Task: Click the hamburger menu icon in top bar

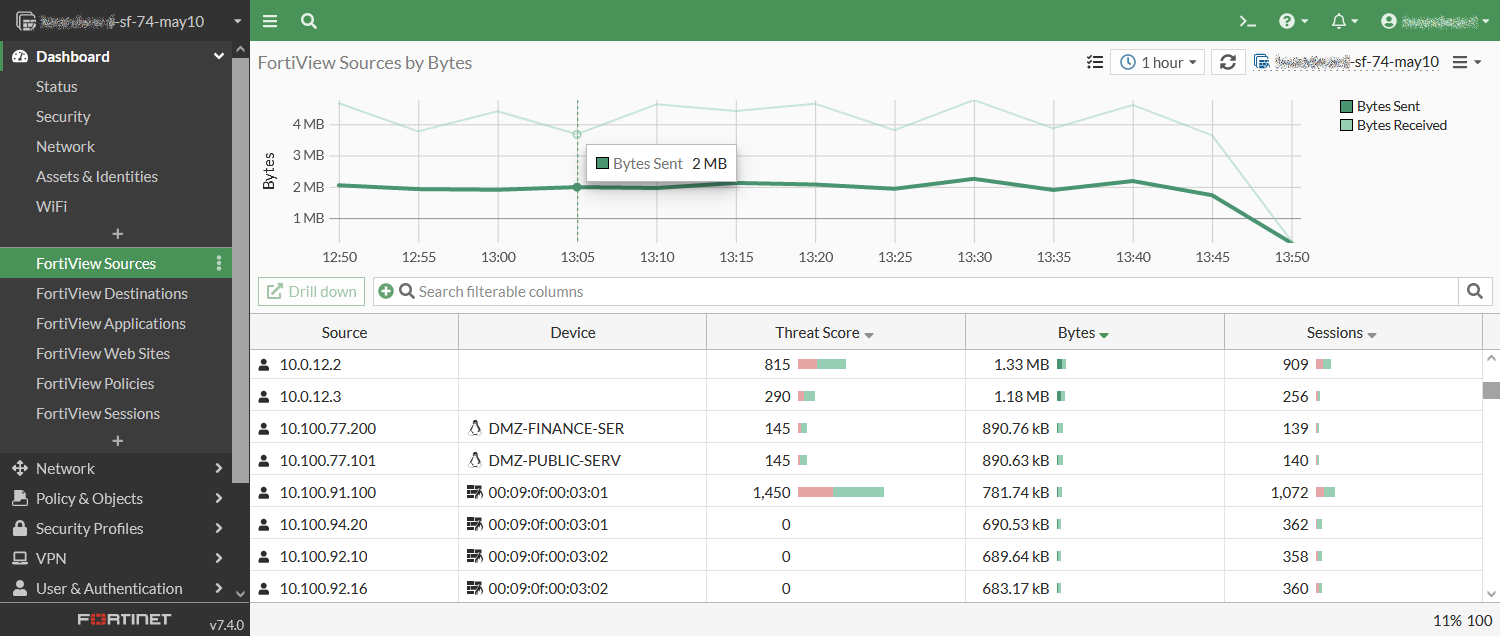Action: tap(270, 21)
